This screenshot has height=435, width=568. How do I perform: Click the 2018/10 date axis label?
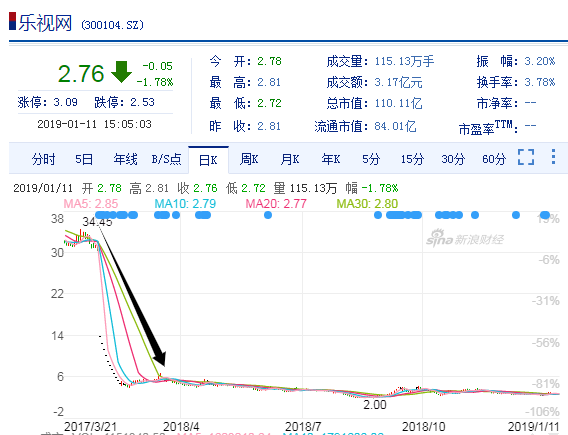[423, 427]
